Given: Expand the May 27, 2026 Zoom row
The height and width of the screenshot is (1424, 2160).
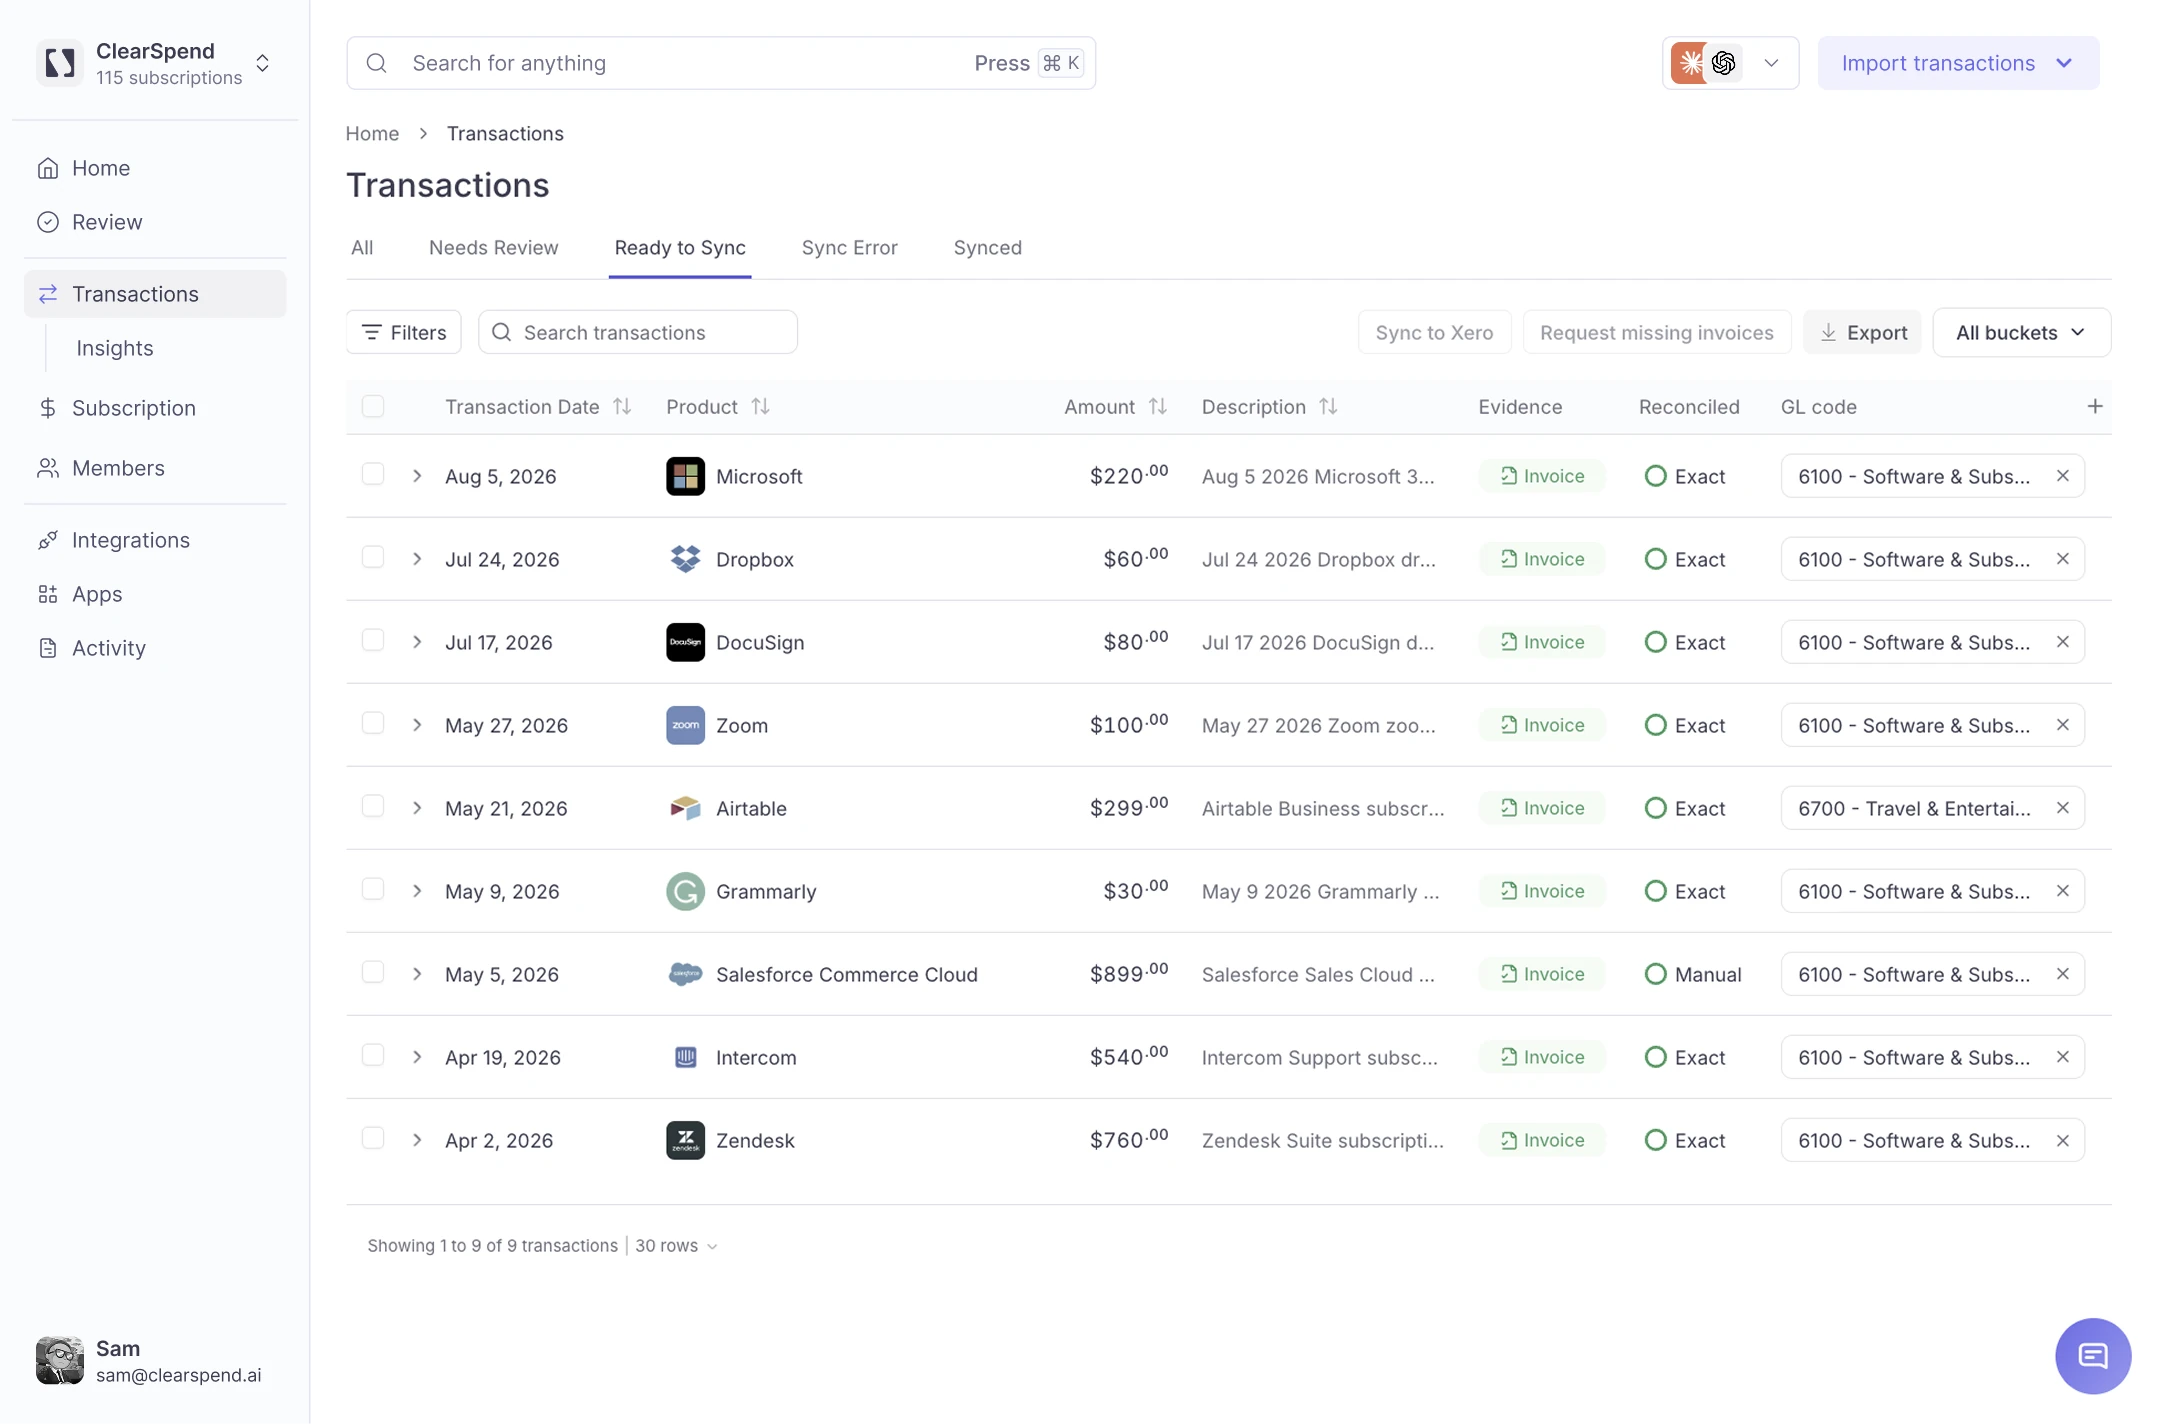Looking at the screenshot, I should 417,725.
